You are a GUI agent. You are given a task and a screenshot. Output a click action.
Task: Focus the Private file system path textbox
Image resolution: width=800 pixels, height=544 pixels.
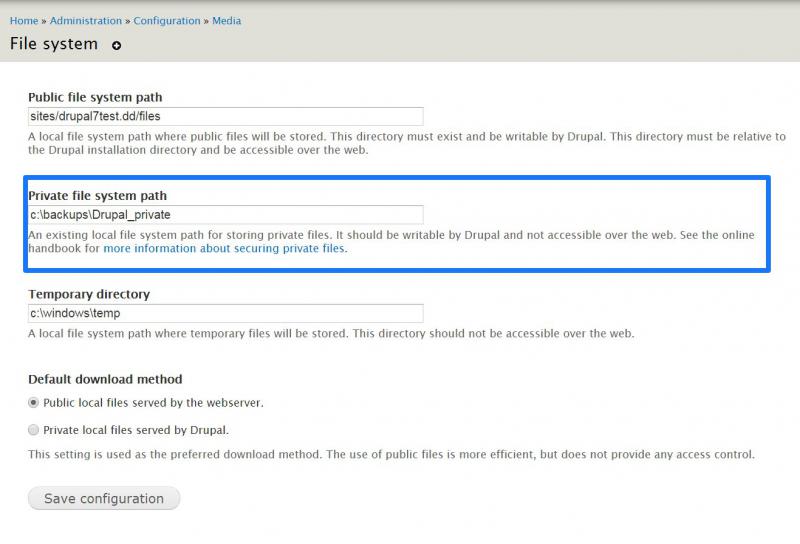pyautogui.click(x=226, y=215)
